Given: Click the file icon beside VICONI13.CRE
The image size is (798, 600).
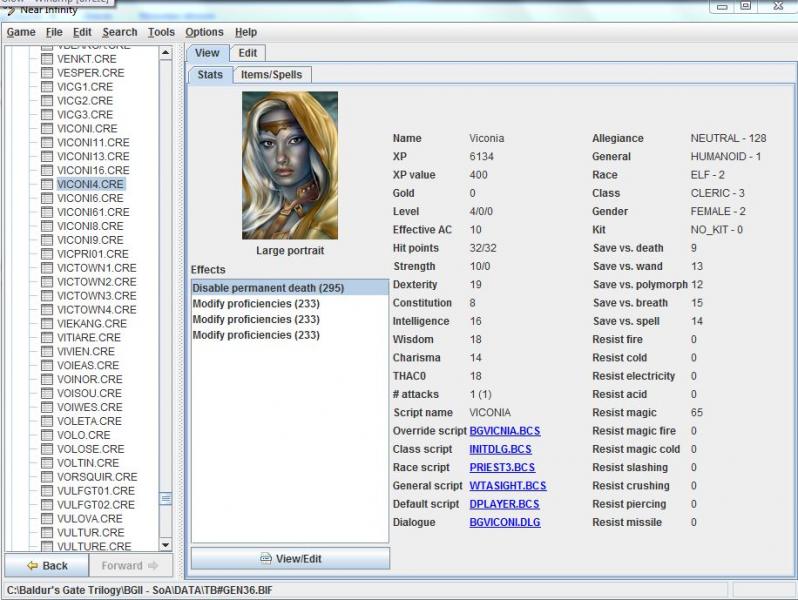Looking at the screenshot, I should pyautogui.click(x=47, y=156).
